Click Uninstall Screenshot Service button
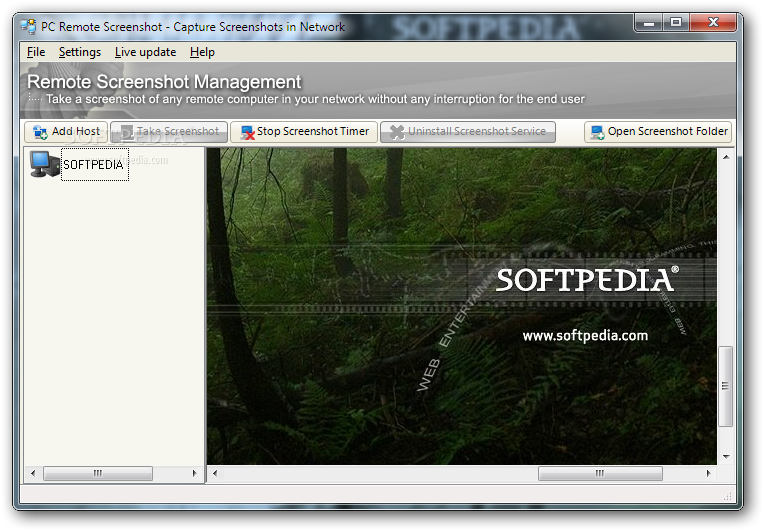 tap(468, 132)
